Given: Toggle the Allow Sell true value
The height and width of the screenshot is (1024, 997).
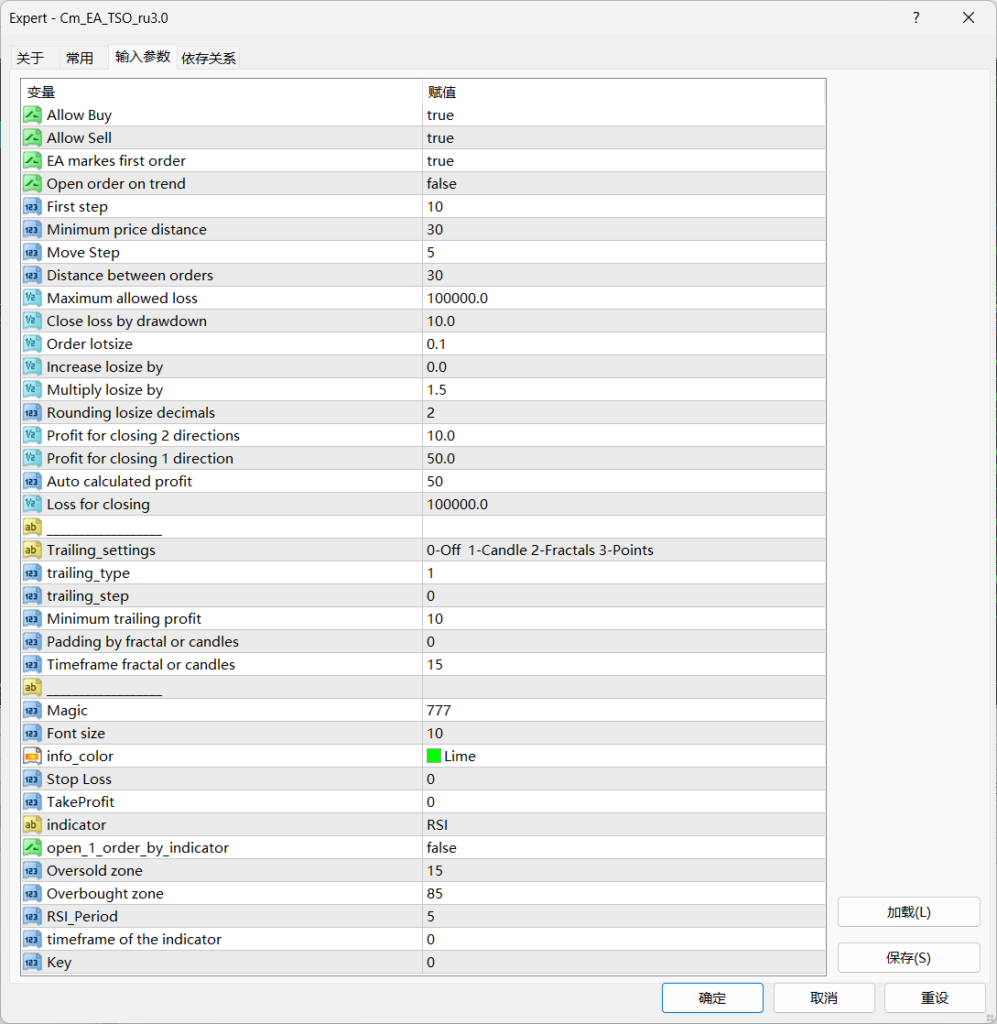Looking at the screenshot, I should point(440,138).
